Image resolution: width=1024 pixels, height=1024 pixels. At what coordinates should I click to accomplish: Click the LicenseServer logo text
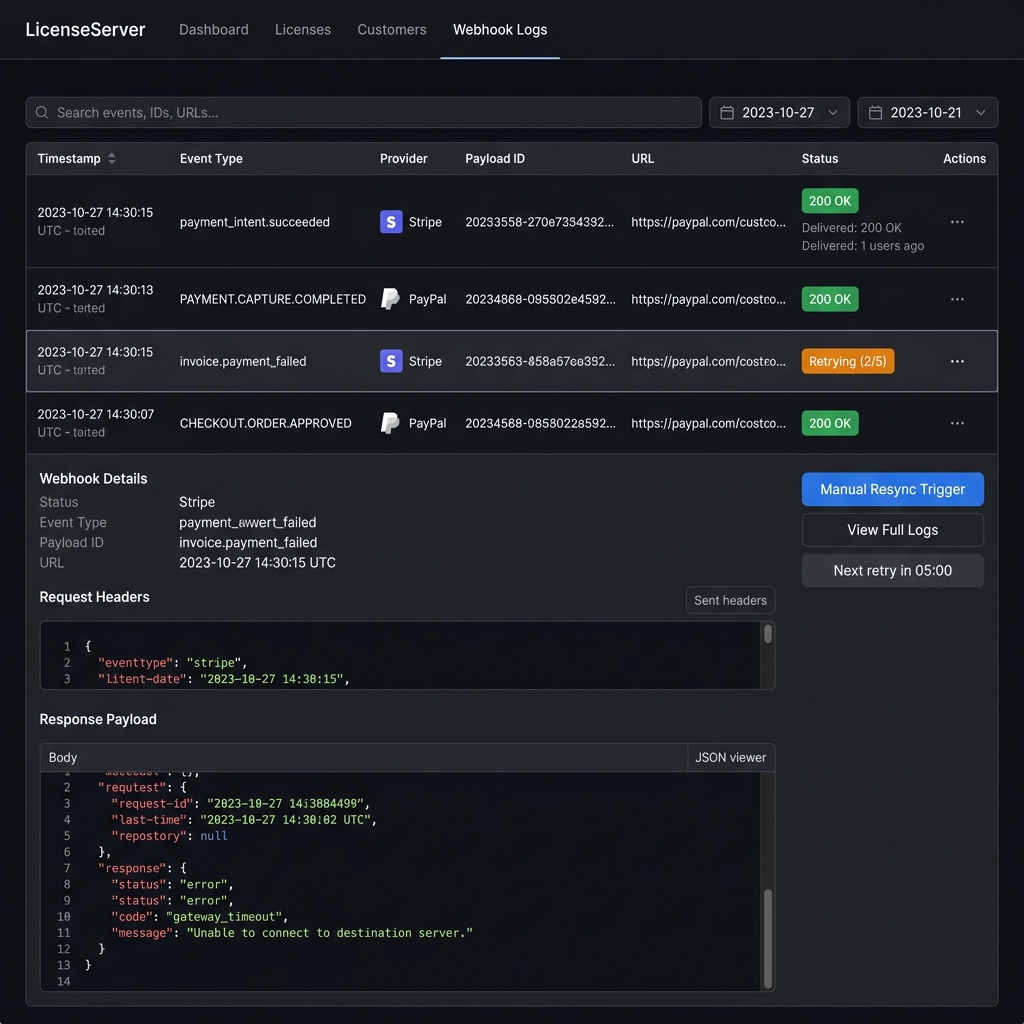[x=86, y=29]
